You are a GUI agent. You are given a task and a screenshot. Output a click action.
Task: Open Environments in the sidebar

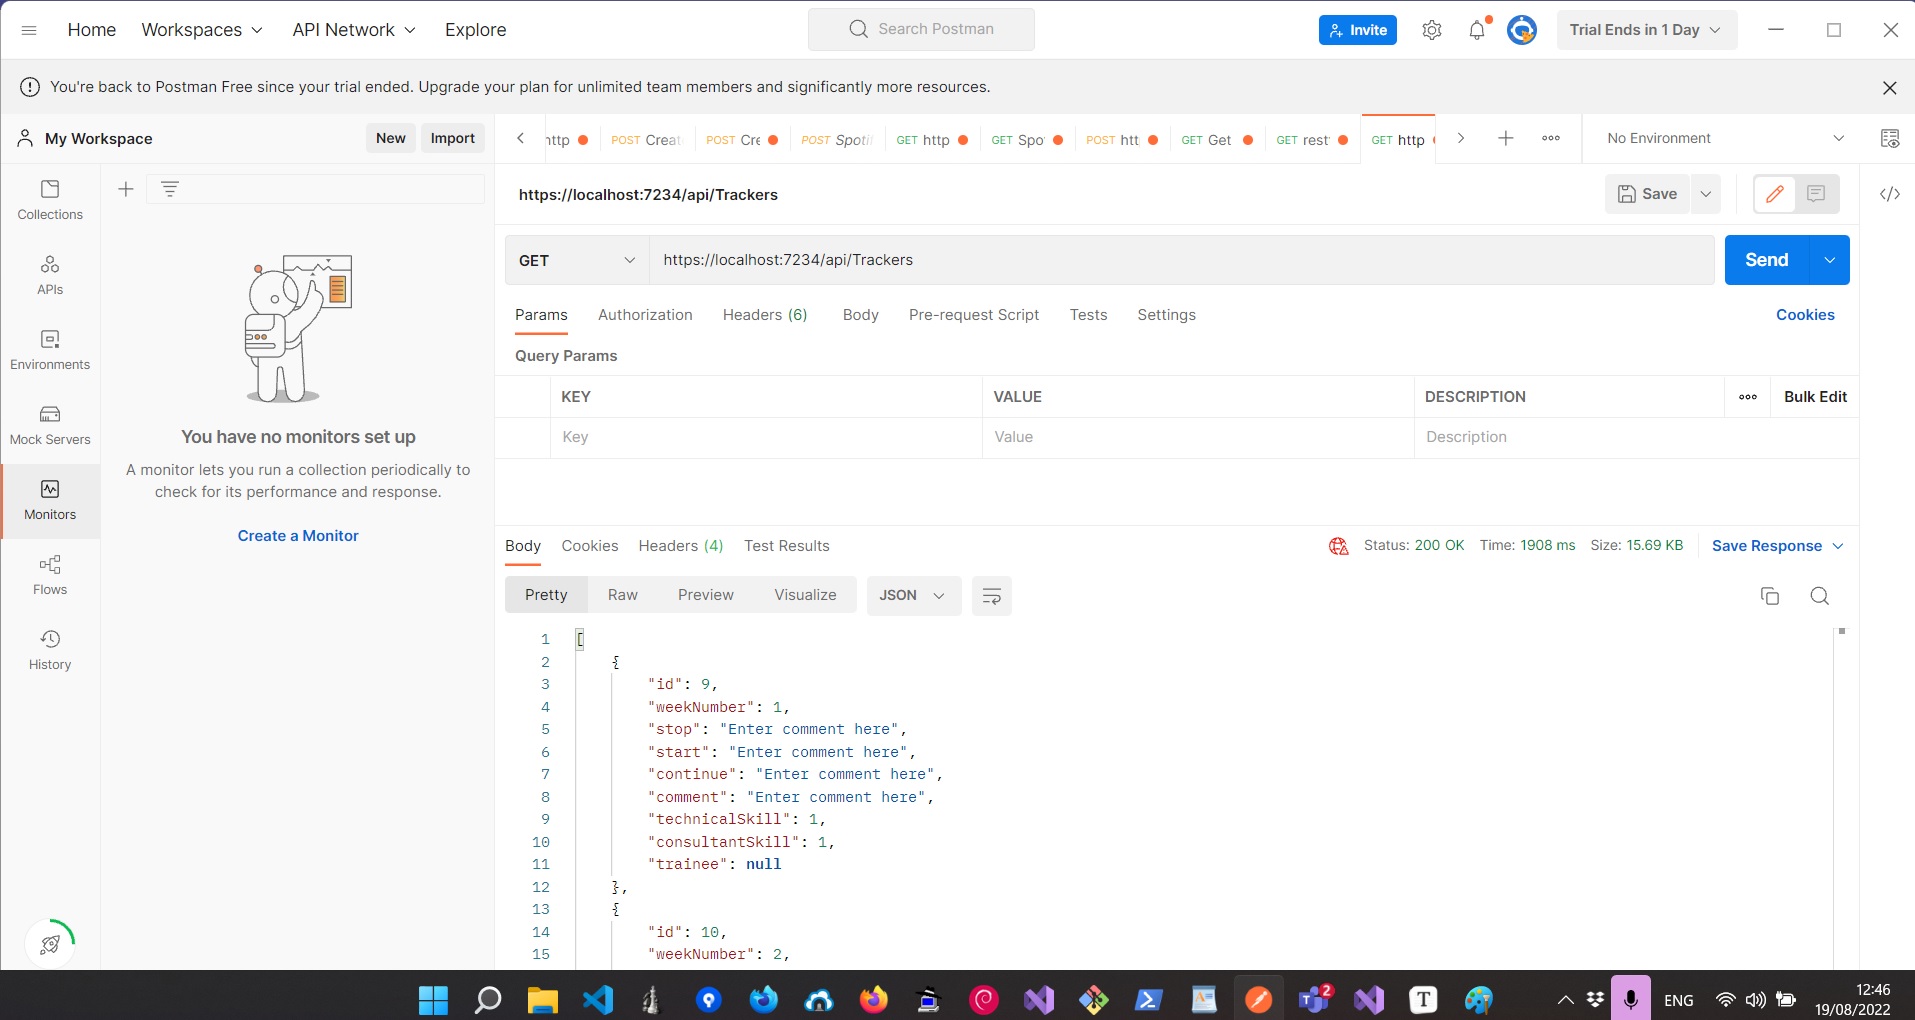pos(50,350)
